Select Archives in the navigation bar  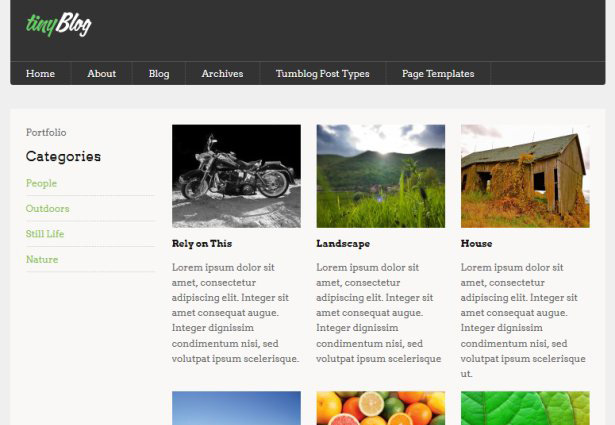(222, 74)
